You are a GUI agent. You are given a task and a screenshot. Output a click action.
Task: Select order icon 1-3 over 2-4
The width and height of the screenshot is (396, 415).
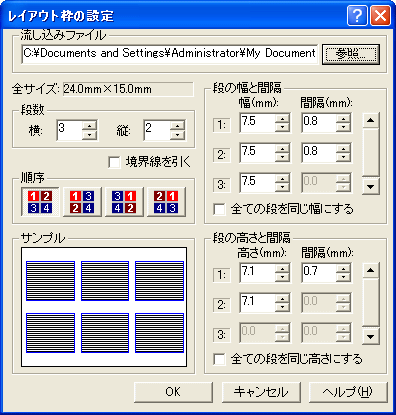click(82, 202)
